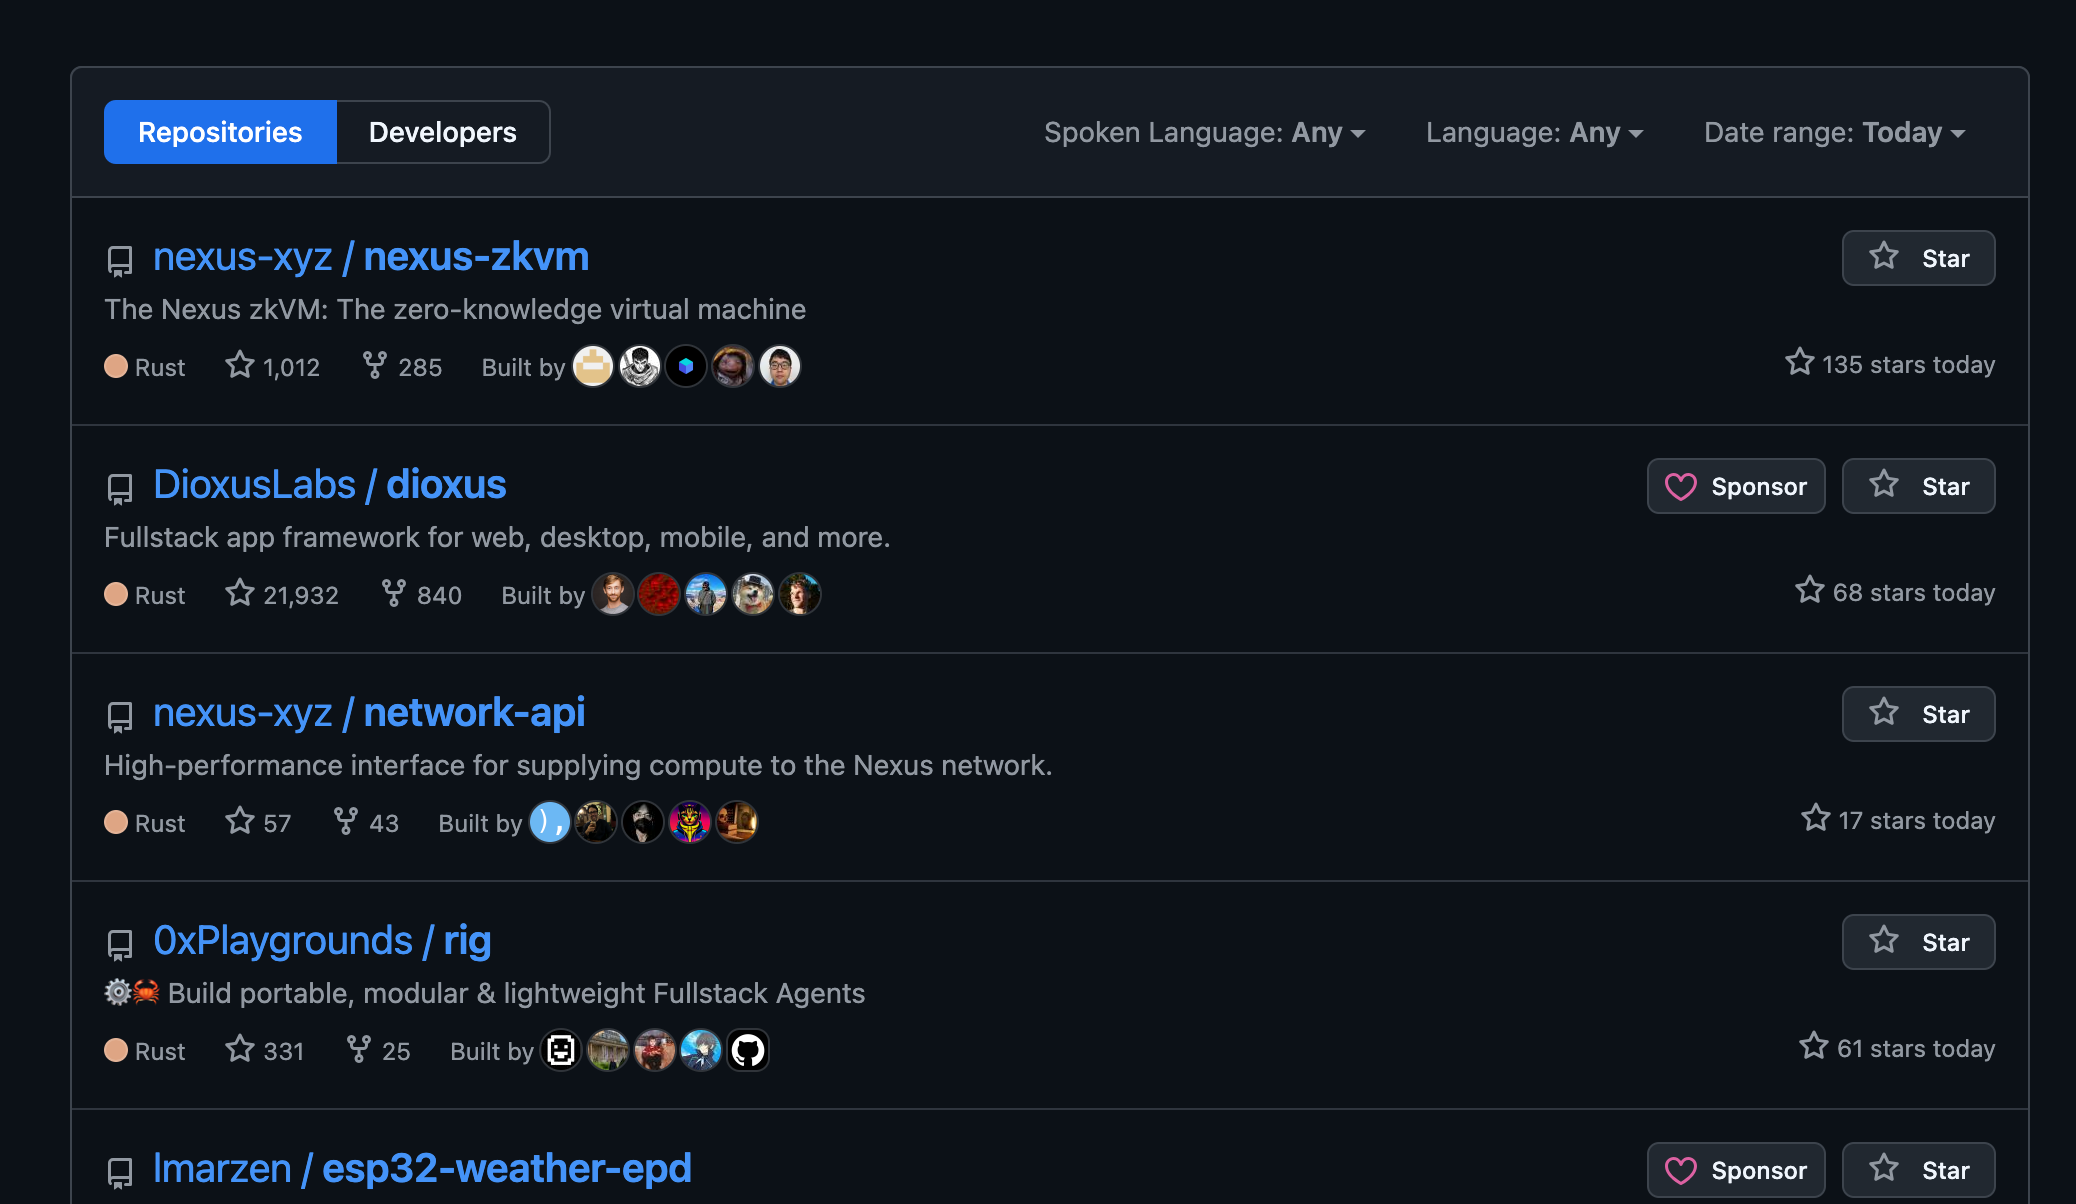The height and width of the screenshot is (1204, 2076).
Task: Click the third contributor avatar of network-api
Action: point(643,823)
